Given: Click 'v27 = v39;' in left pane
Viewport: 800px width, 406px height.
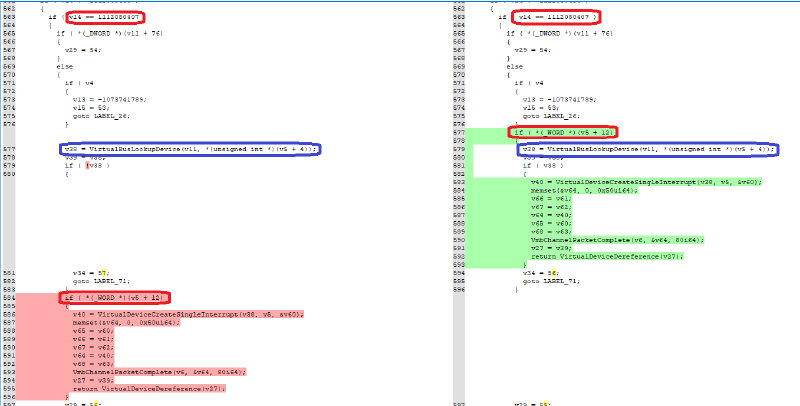Looking at the screenshot, I should 93,380.
